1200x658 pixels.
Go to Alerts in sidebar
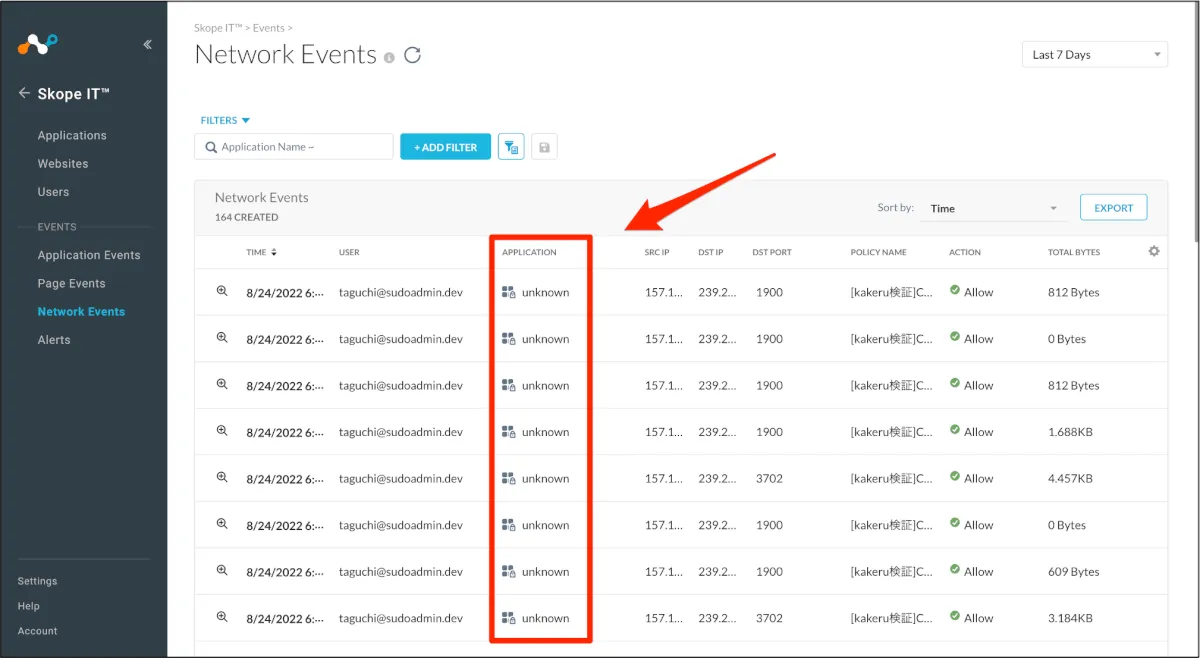[x=54, y=340]
